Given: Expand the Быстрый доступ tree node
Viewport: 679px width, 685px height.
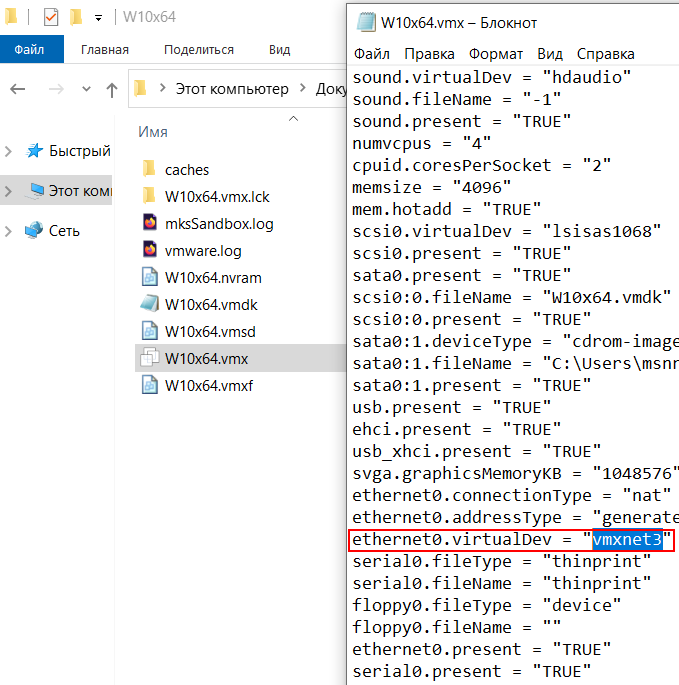Looking at the screenshot, I should pos(9,151).
